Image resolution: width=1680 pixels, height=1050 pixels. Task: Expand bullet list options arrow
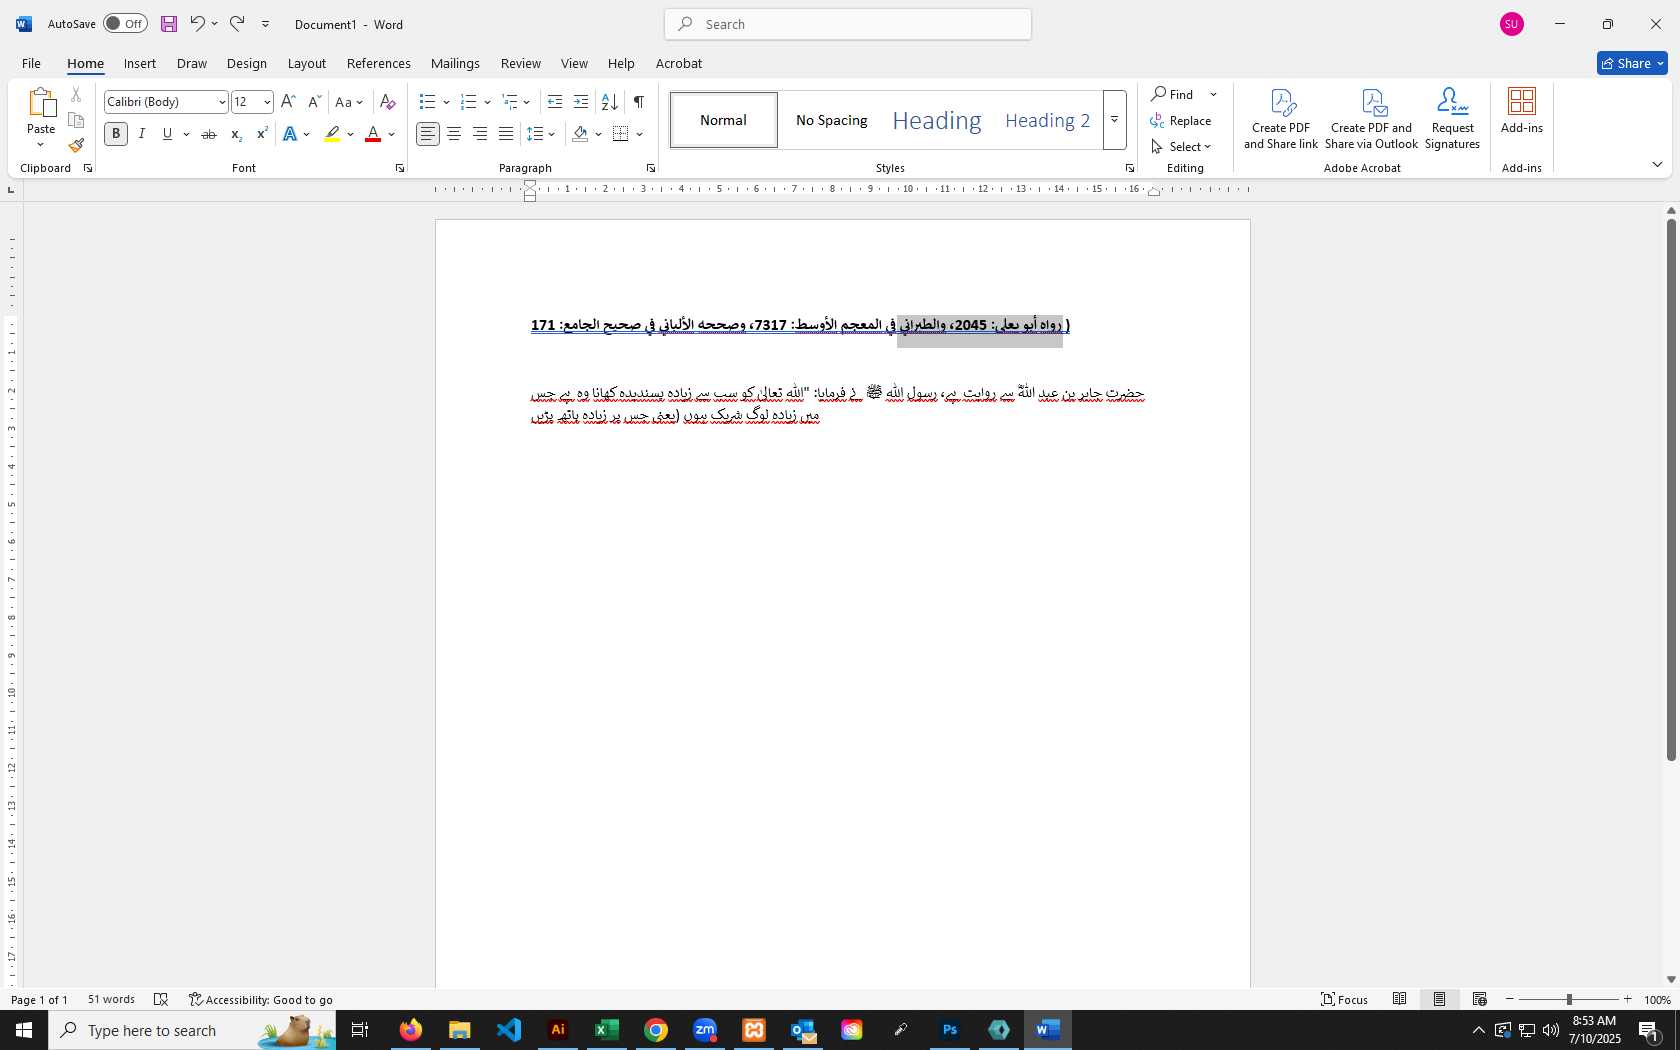pyautogui.click(x=446, y=102)
